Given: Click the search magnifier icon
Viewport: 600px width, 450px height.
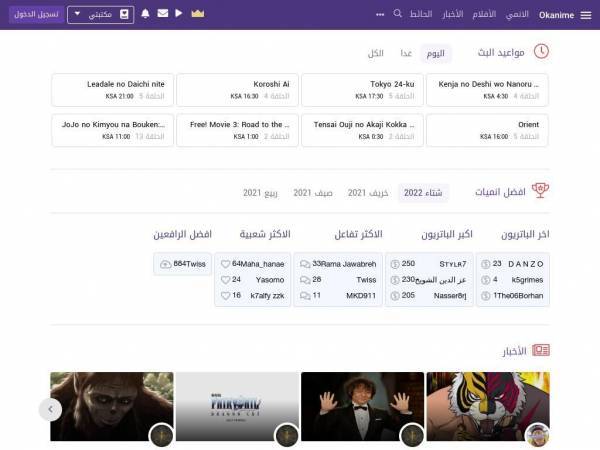Looking at the screenshot, I should click(398, 13).
